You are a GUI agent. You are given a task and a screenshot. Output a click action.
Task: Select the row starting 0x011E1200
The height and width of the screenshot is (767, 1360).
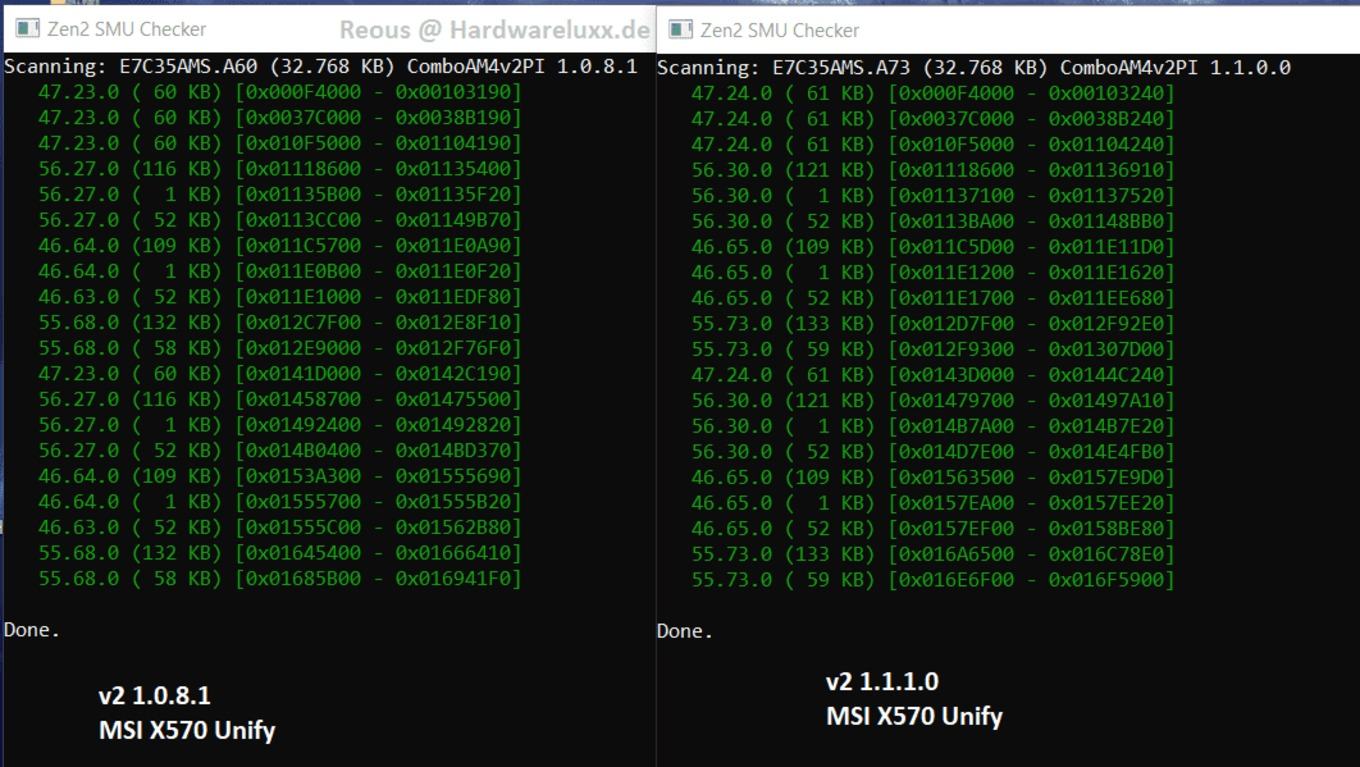(x=933, y=272)
